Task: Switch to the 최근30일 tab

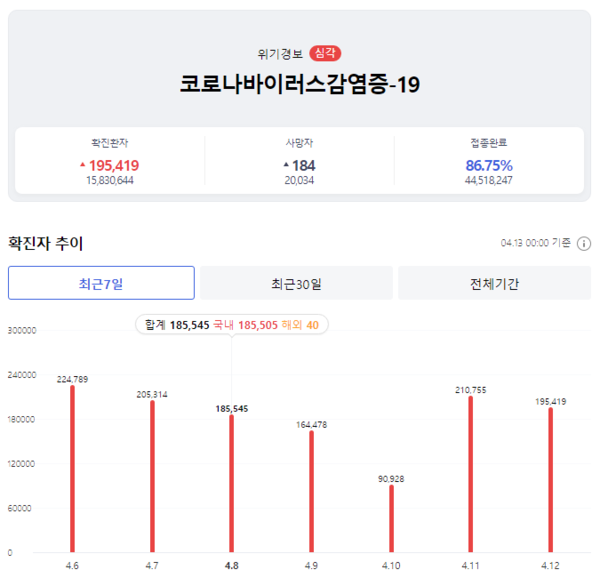Action: pos(296,283)
